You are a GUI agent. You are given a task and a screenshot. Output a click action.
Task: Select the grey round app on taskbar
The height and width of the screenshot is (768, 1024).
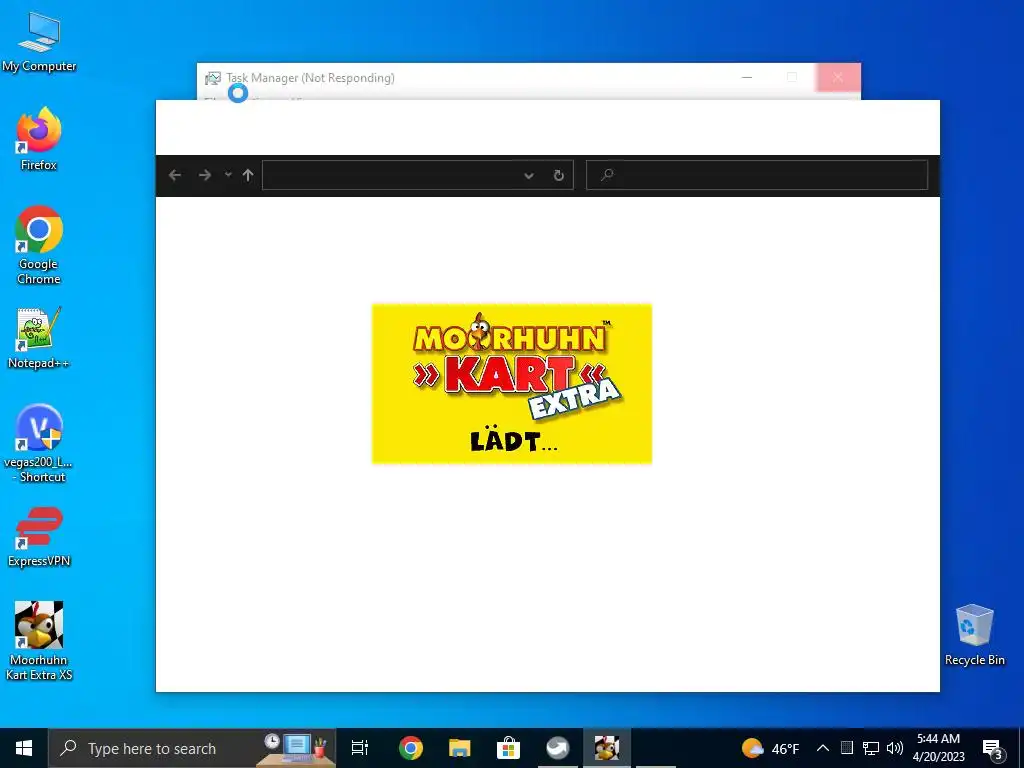click(558, 748)
